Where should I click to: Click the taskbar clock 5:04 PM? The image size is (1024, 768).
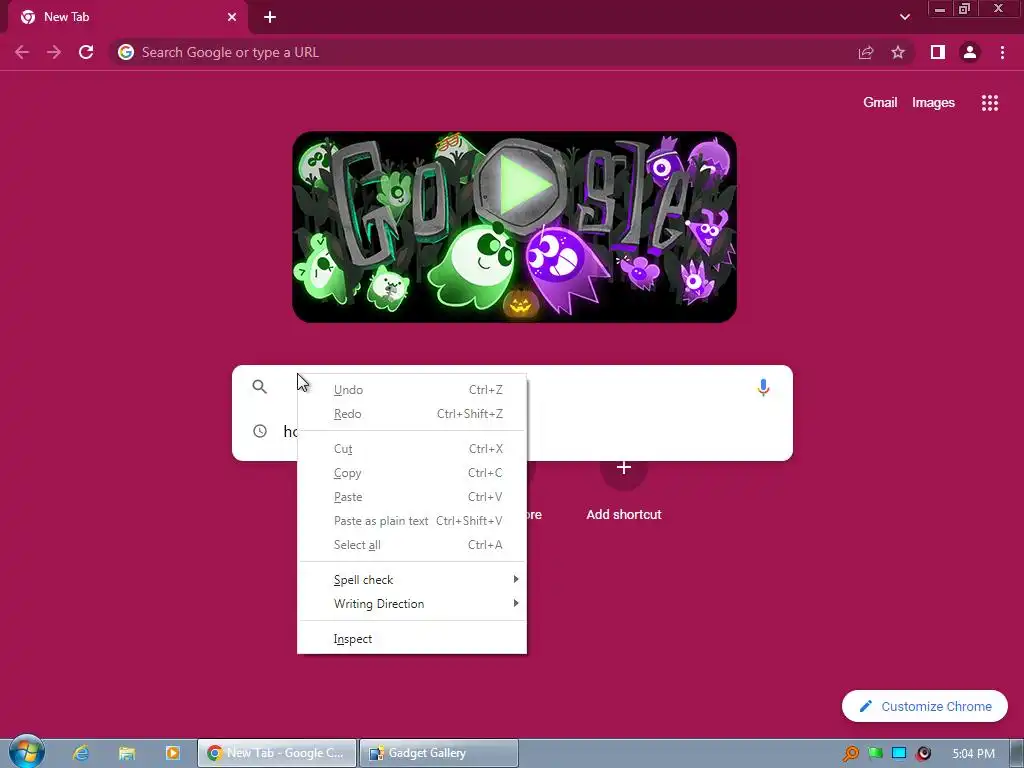pos(974,754)
